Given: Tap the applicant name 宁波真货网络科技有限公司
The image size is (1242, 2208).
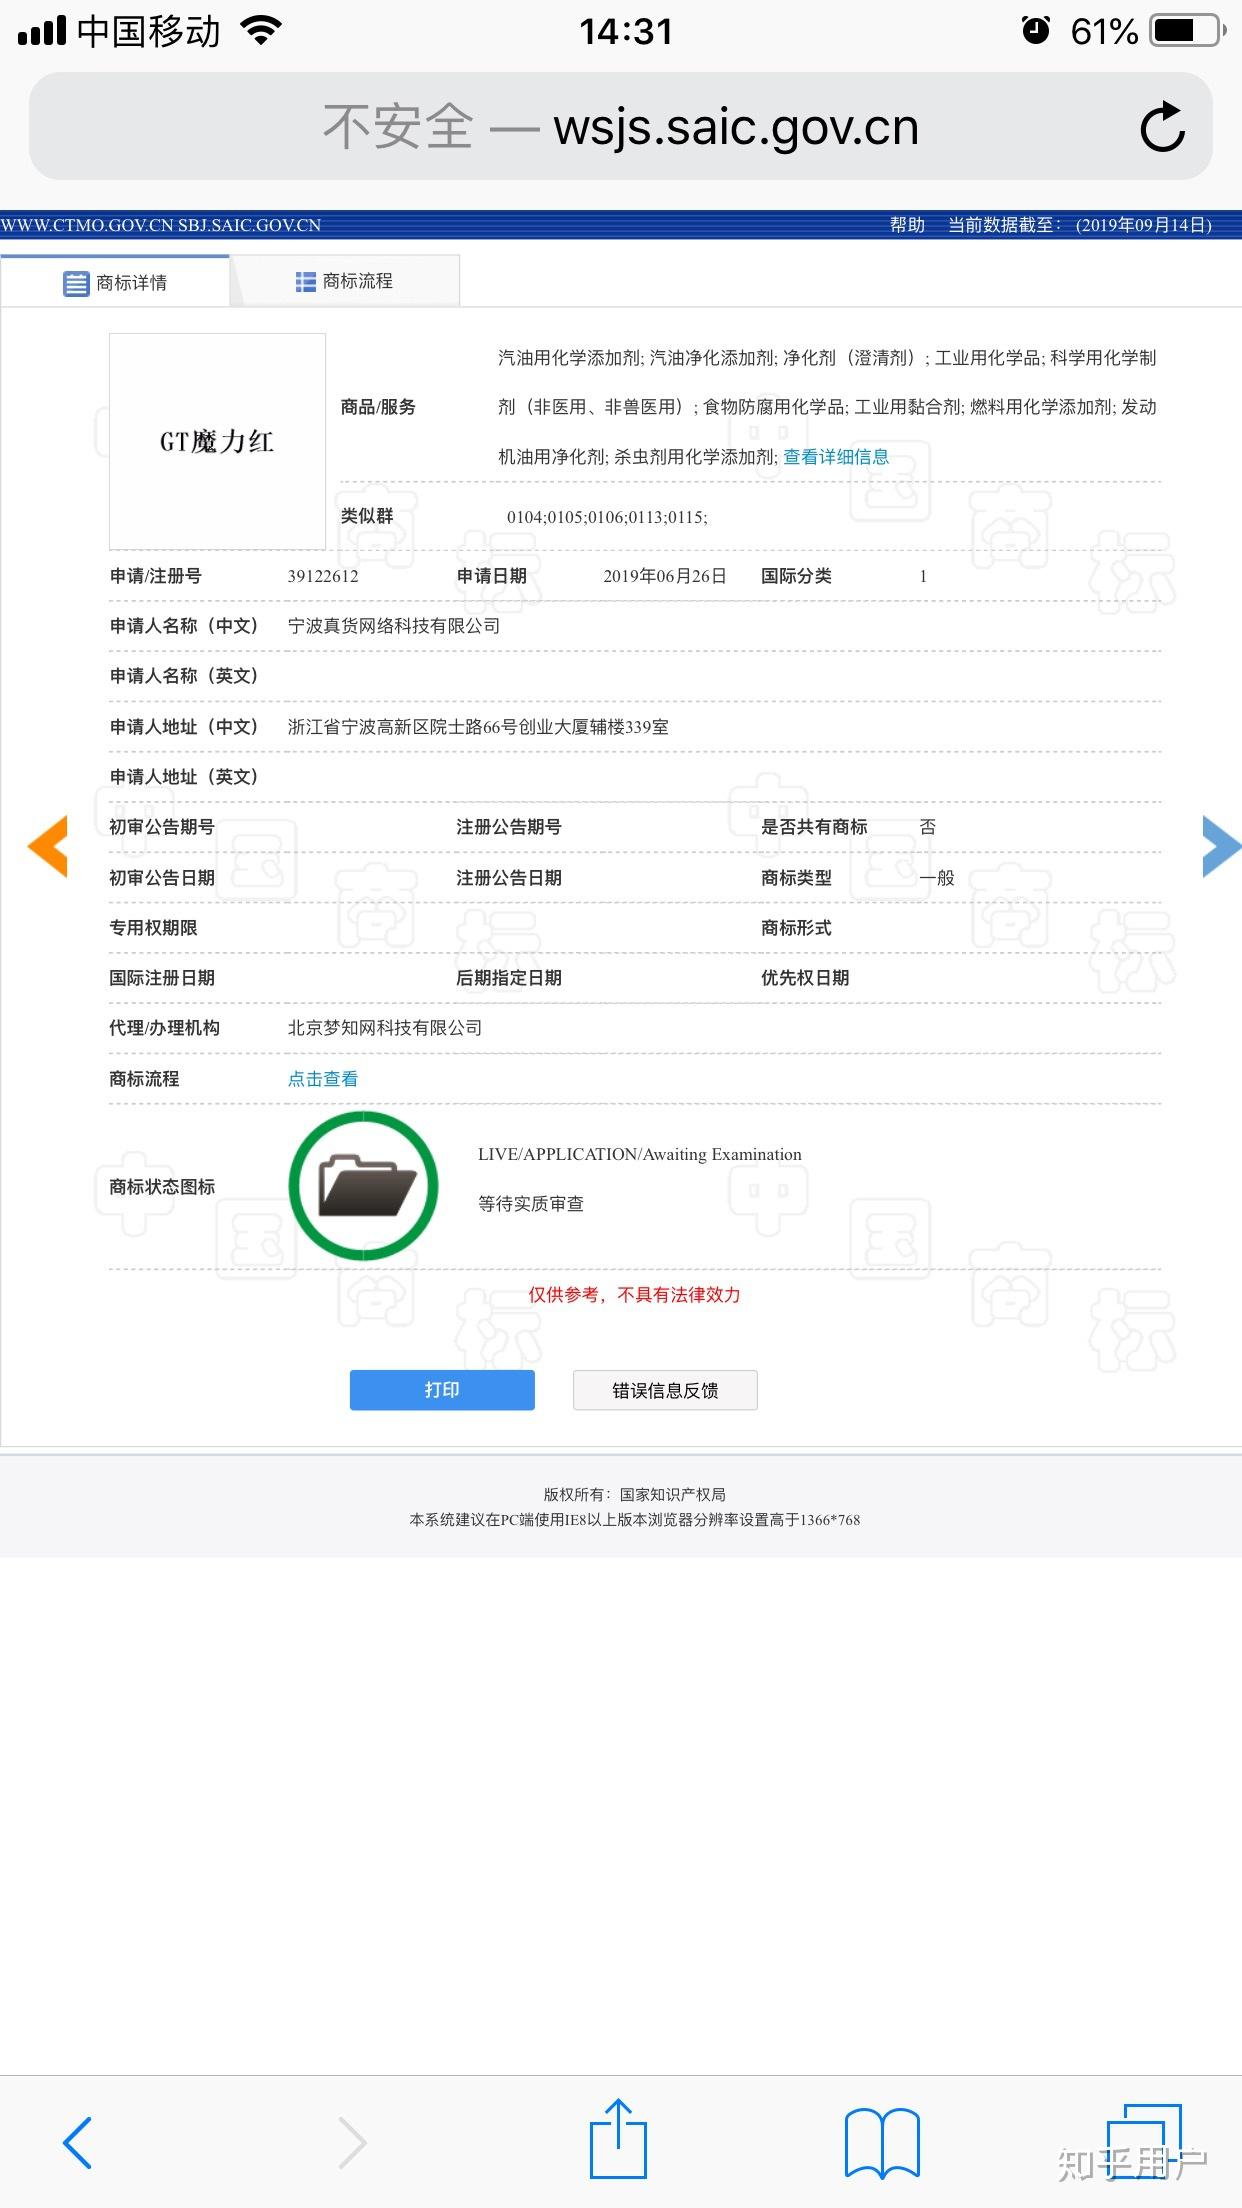Looking at the screenshot, I should 394,626.
